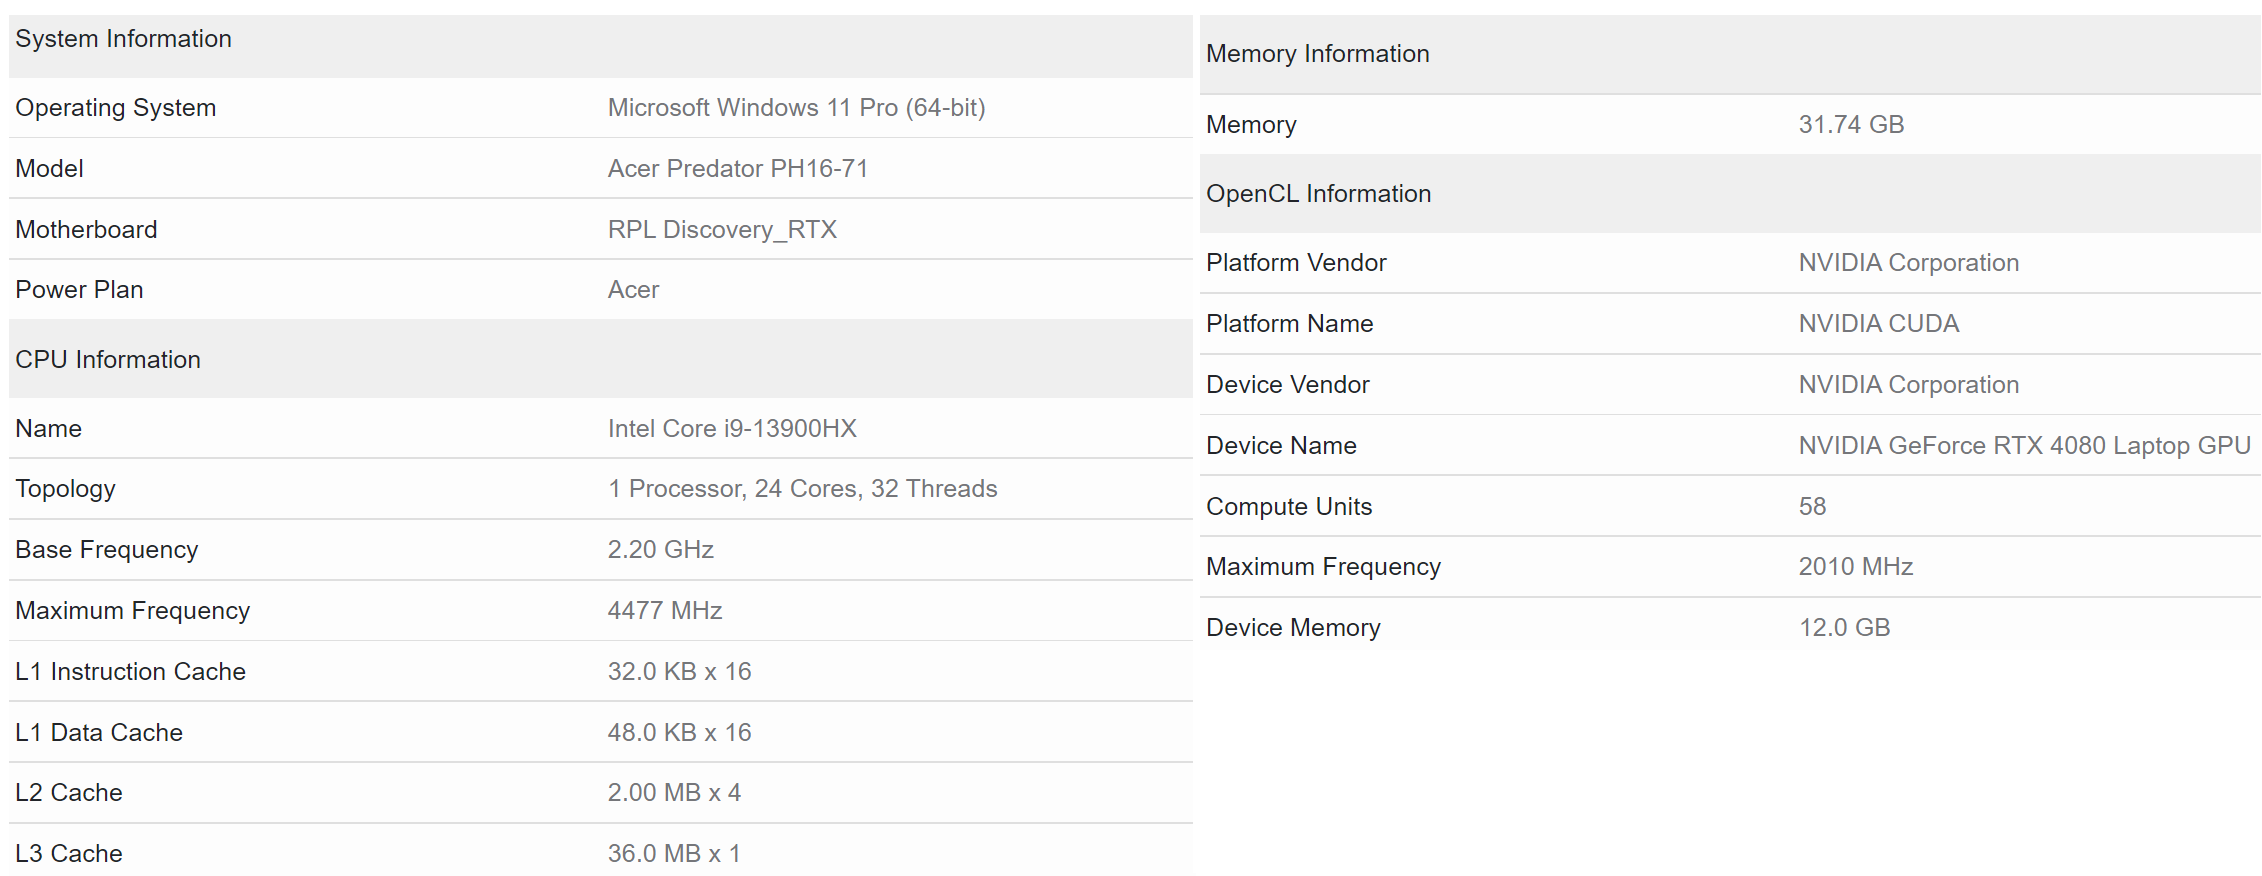2262x876 pixels.
Task: Select the RPL Discovery_RTX motherboard value
Action: 722,230
